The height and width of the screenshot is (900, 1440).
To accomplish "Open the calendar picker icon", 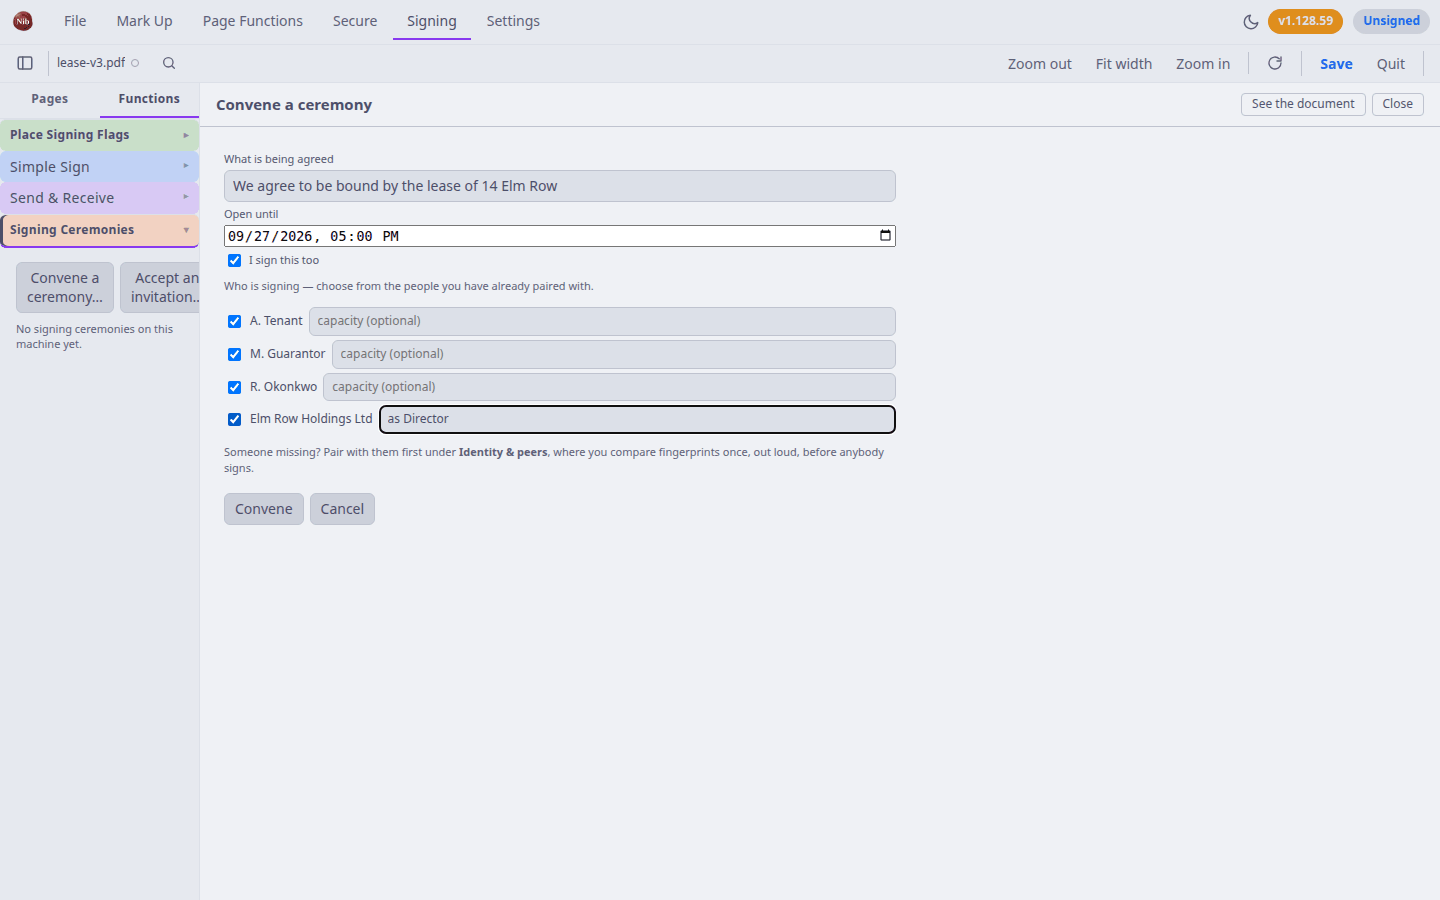I will 885,236.
